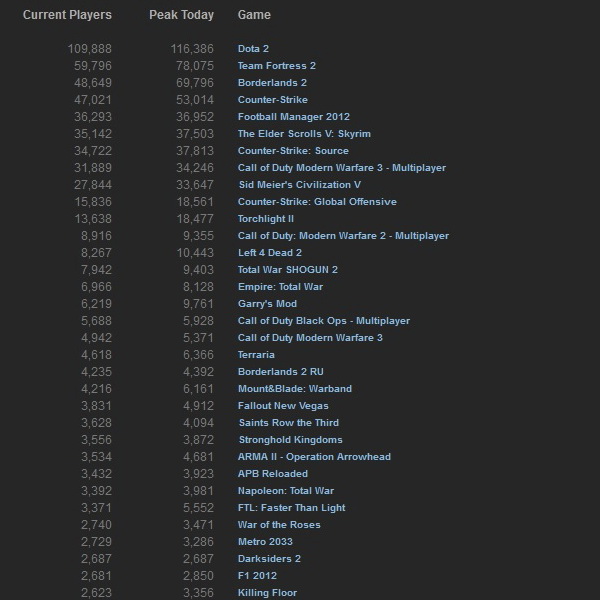Open the Left 4 Dead 2 link
This screenshot has height=600, width=600.
pyautogui.click(x=269, y=253)
